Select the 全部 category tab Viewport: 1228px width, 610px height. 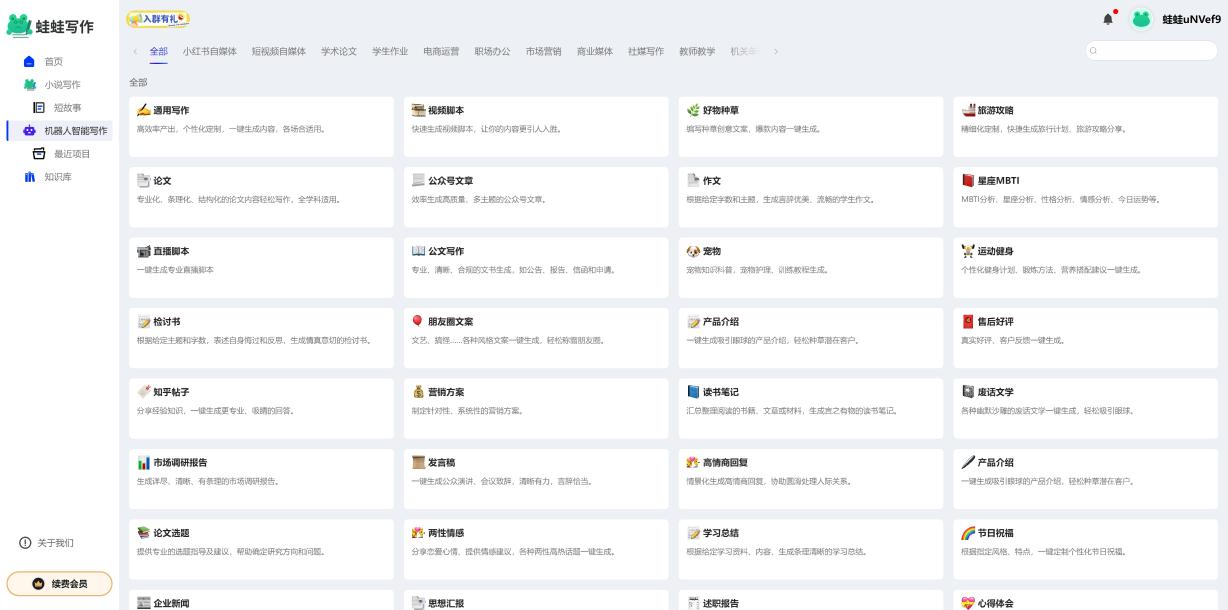point(158,51)
